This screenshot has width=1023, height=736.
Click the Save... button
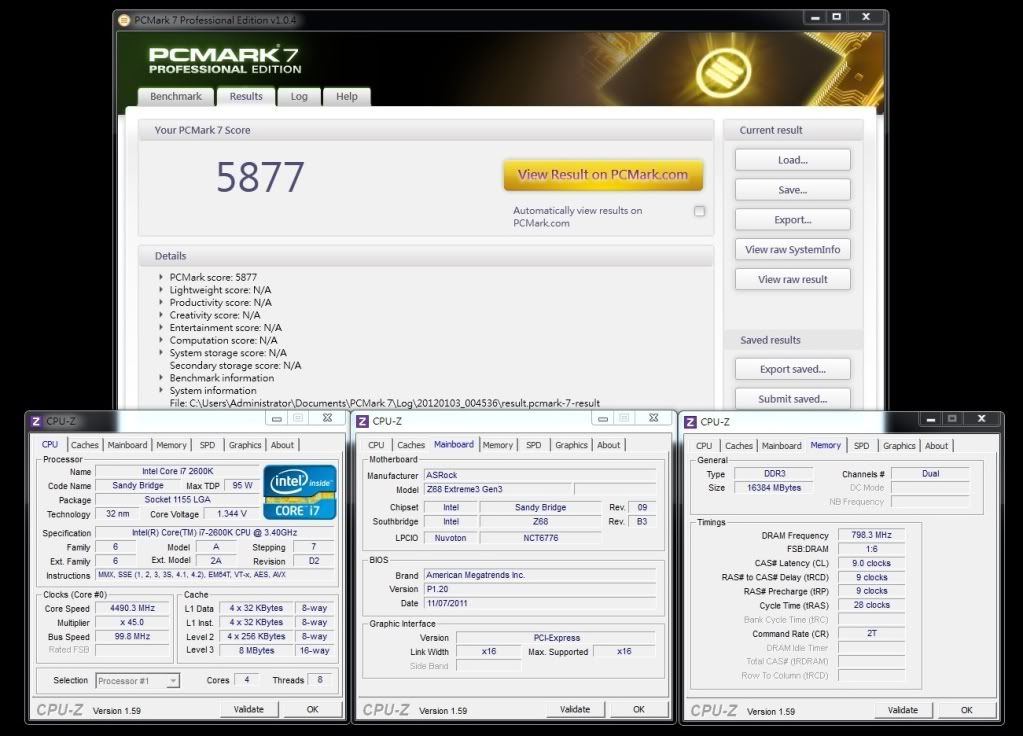(x=793, y=190)
